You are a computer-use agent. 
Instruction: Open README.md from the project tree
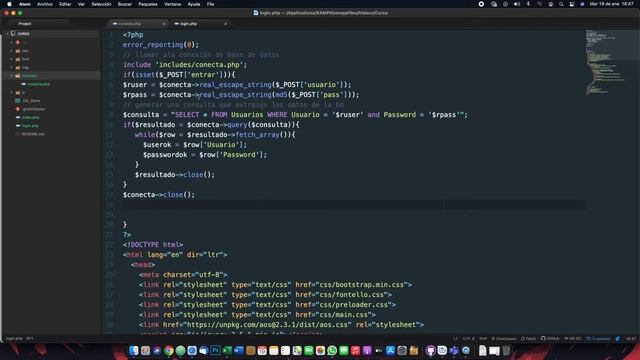pos(33,134)
